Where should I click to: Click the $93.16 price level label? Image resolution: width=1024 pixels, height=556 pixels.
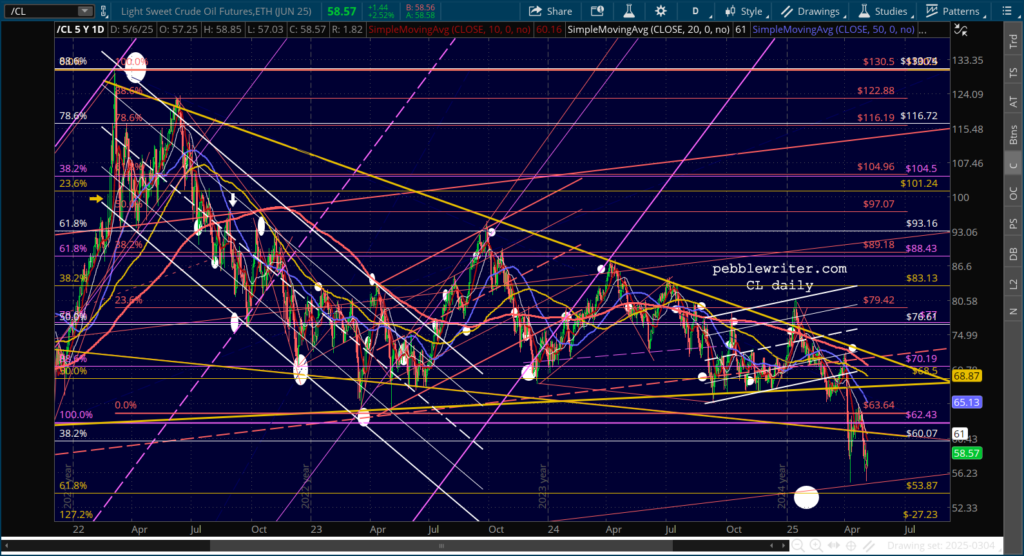tap(921, 223)
